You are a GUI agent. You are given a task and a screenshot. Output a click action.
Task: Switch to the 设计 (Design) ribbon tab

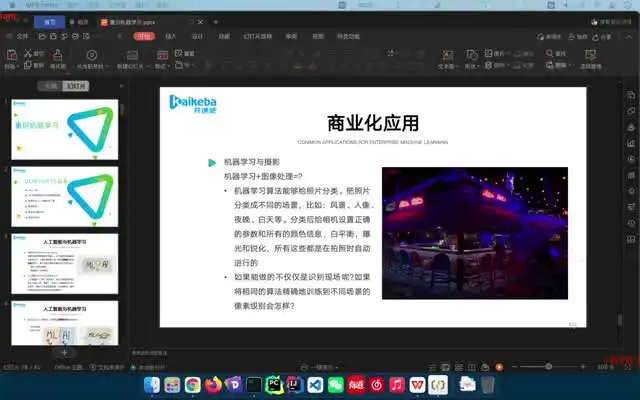(x=197, y=35)
